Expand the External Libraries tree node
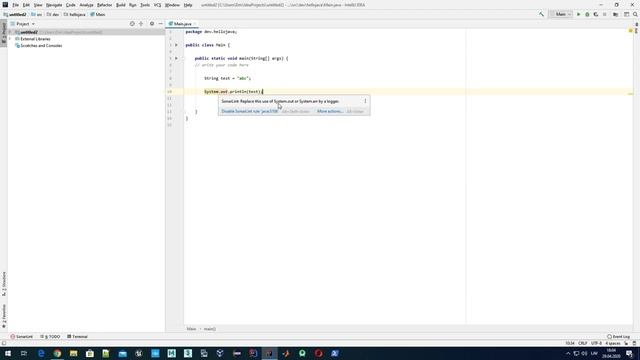 (x=10, y=39)
